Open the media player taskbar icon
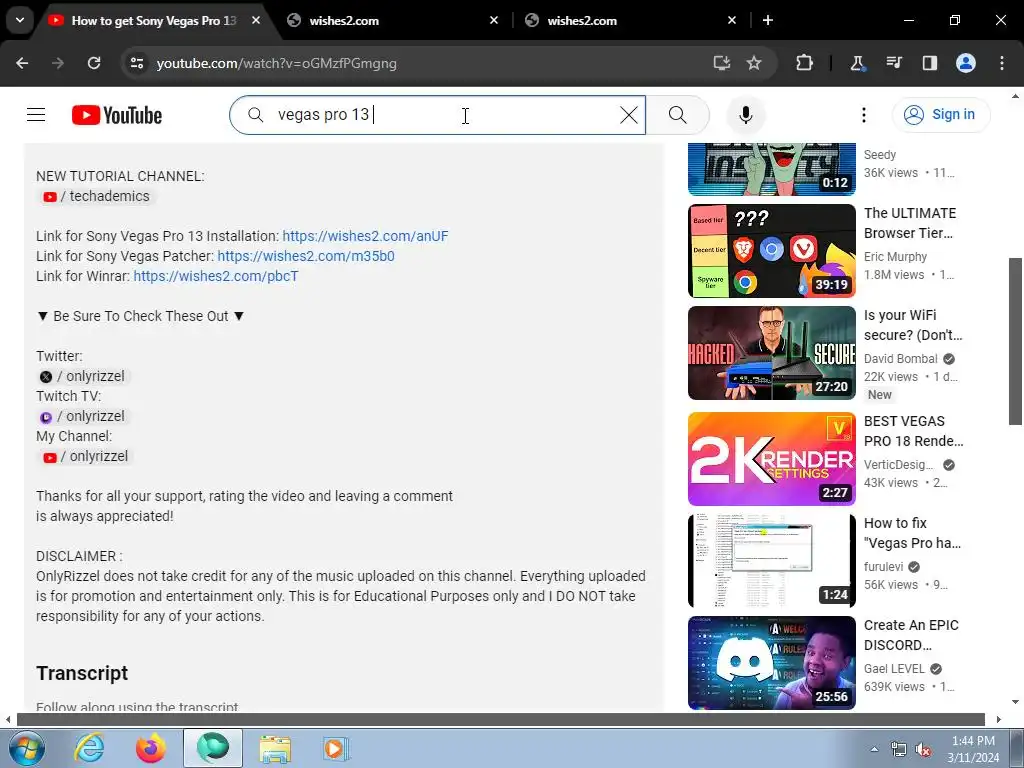 (x=335, y=748)
